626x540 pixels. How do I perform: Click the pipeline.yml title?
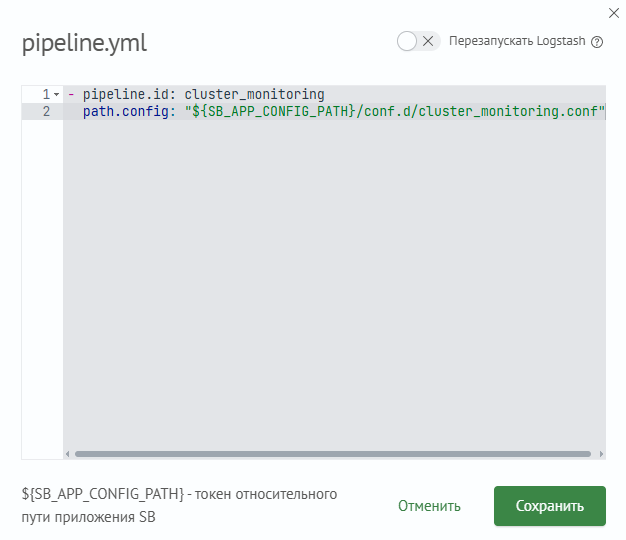pyautogui.click(x=84, y=43)
